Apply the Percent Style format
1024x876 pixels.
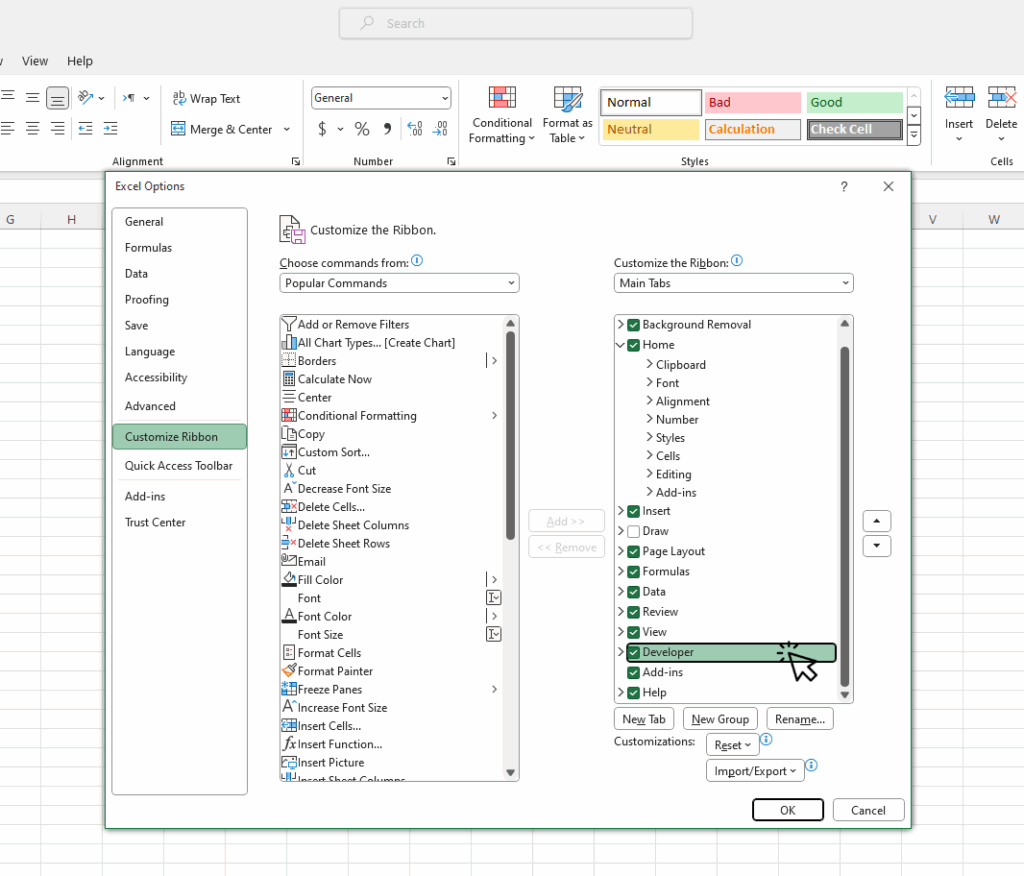coord(362,129)
